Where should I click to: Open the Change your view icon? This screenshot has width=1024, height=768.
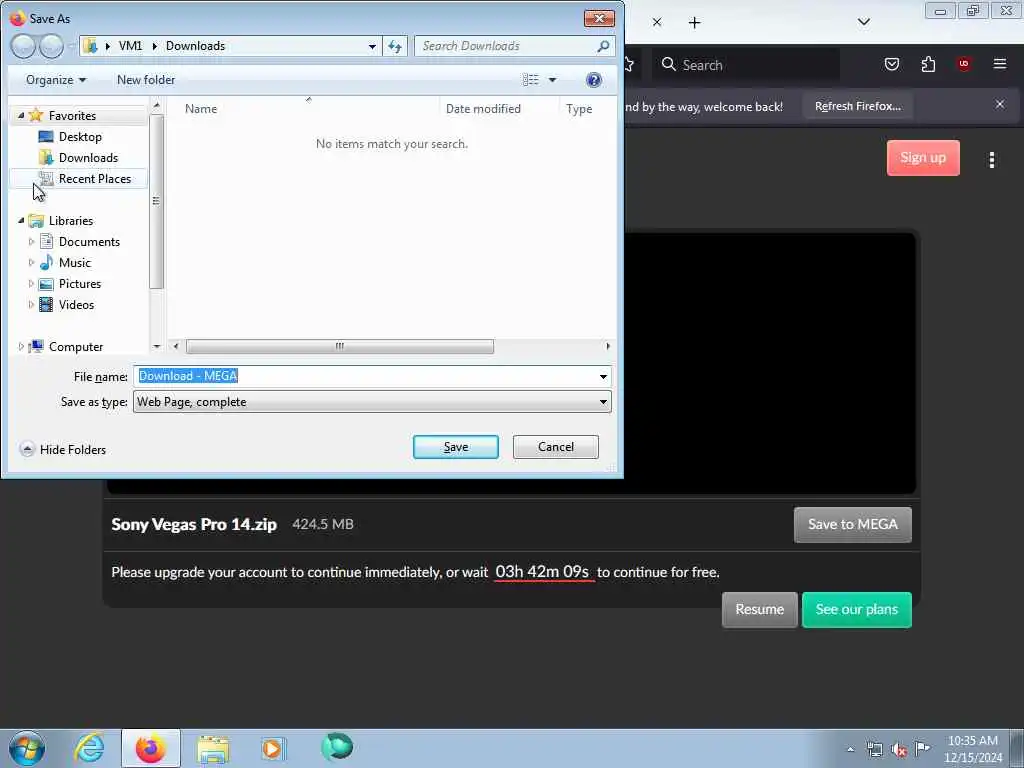(x=531, y=80)
